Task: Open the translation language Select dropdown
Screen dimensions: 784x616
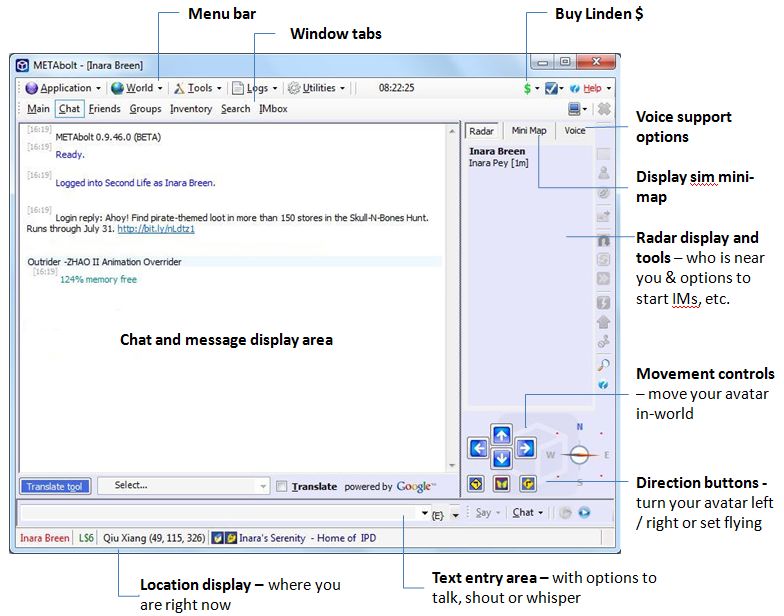Action: [183, 486]
